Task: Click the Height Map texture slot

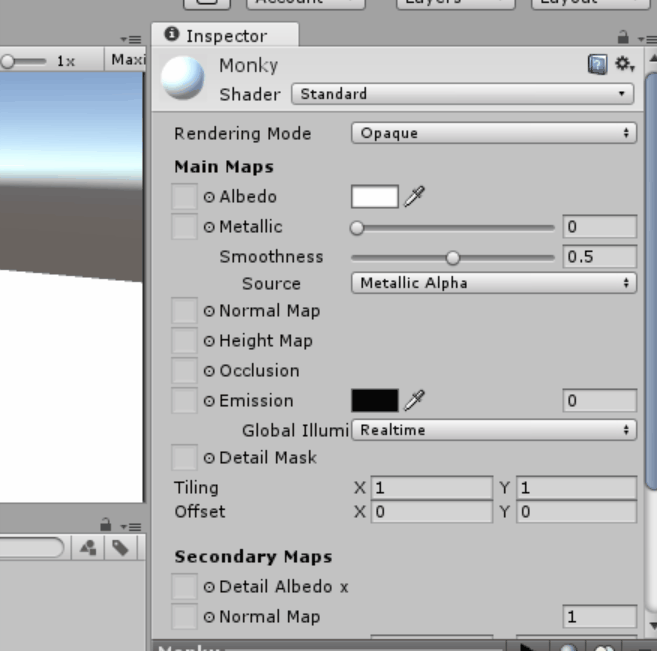Action: point(184,341)
